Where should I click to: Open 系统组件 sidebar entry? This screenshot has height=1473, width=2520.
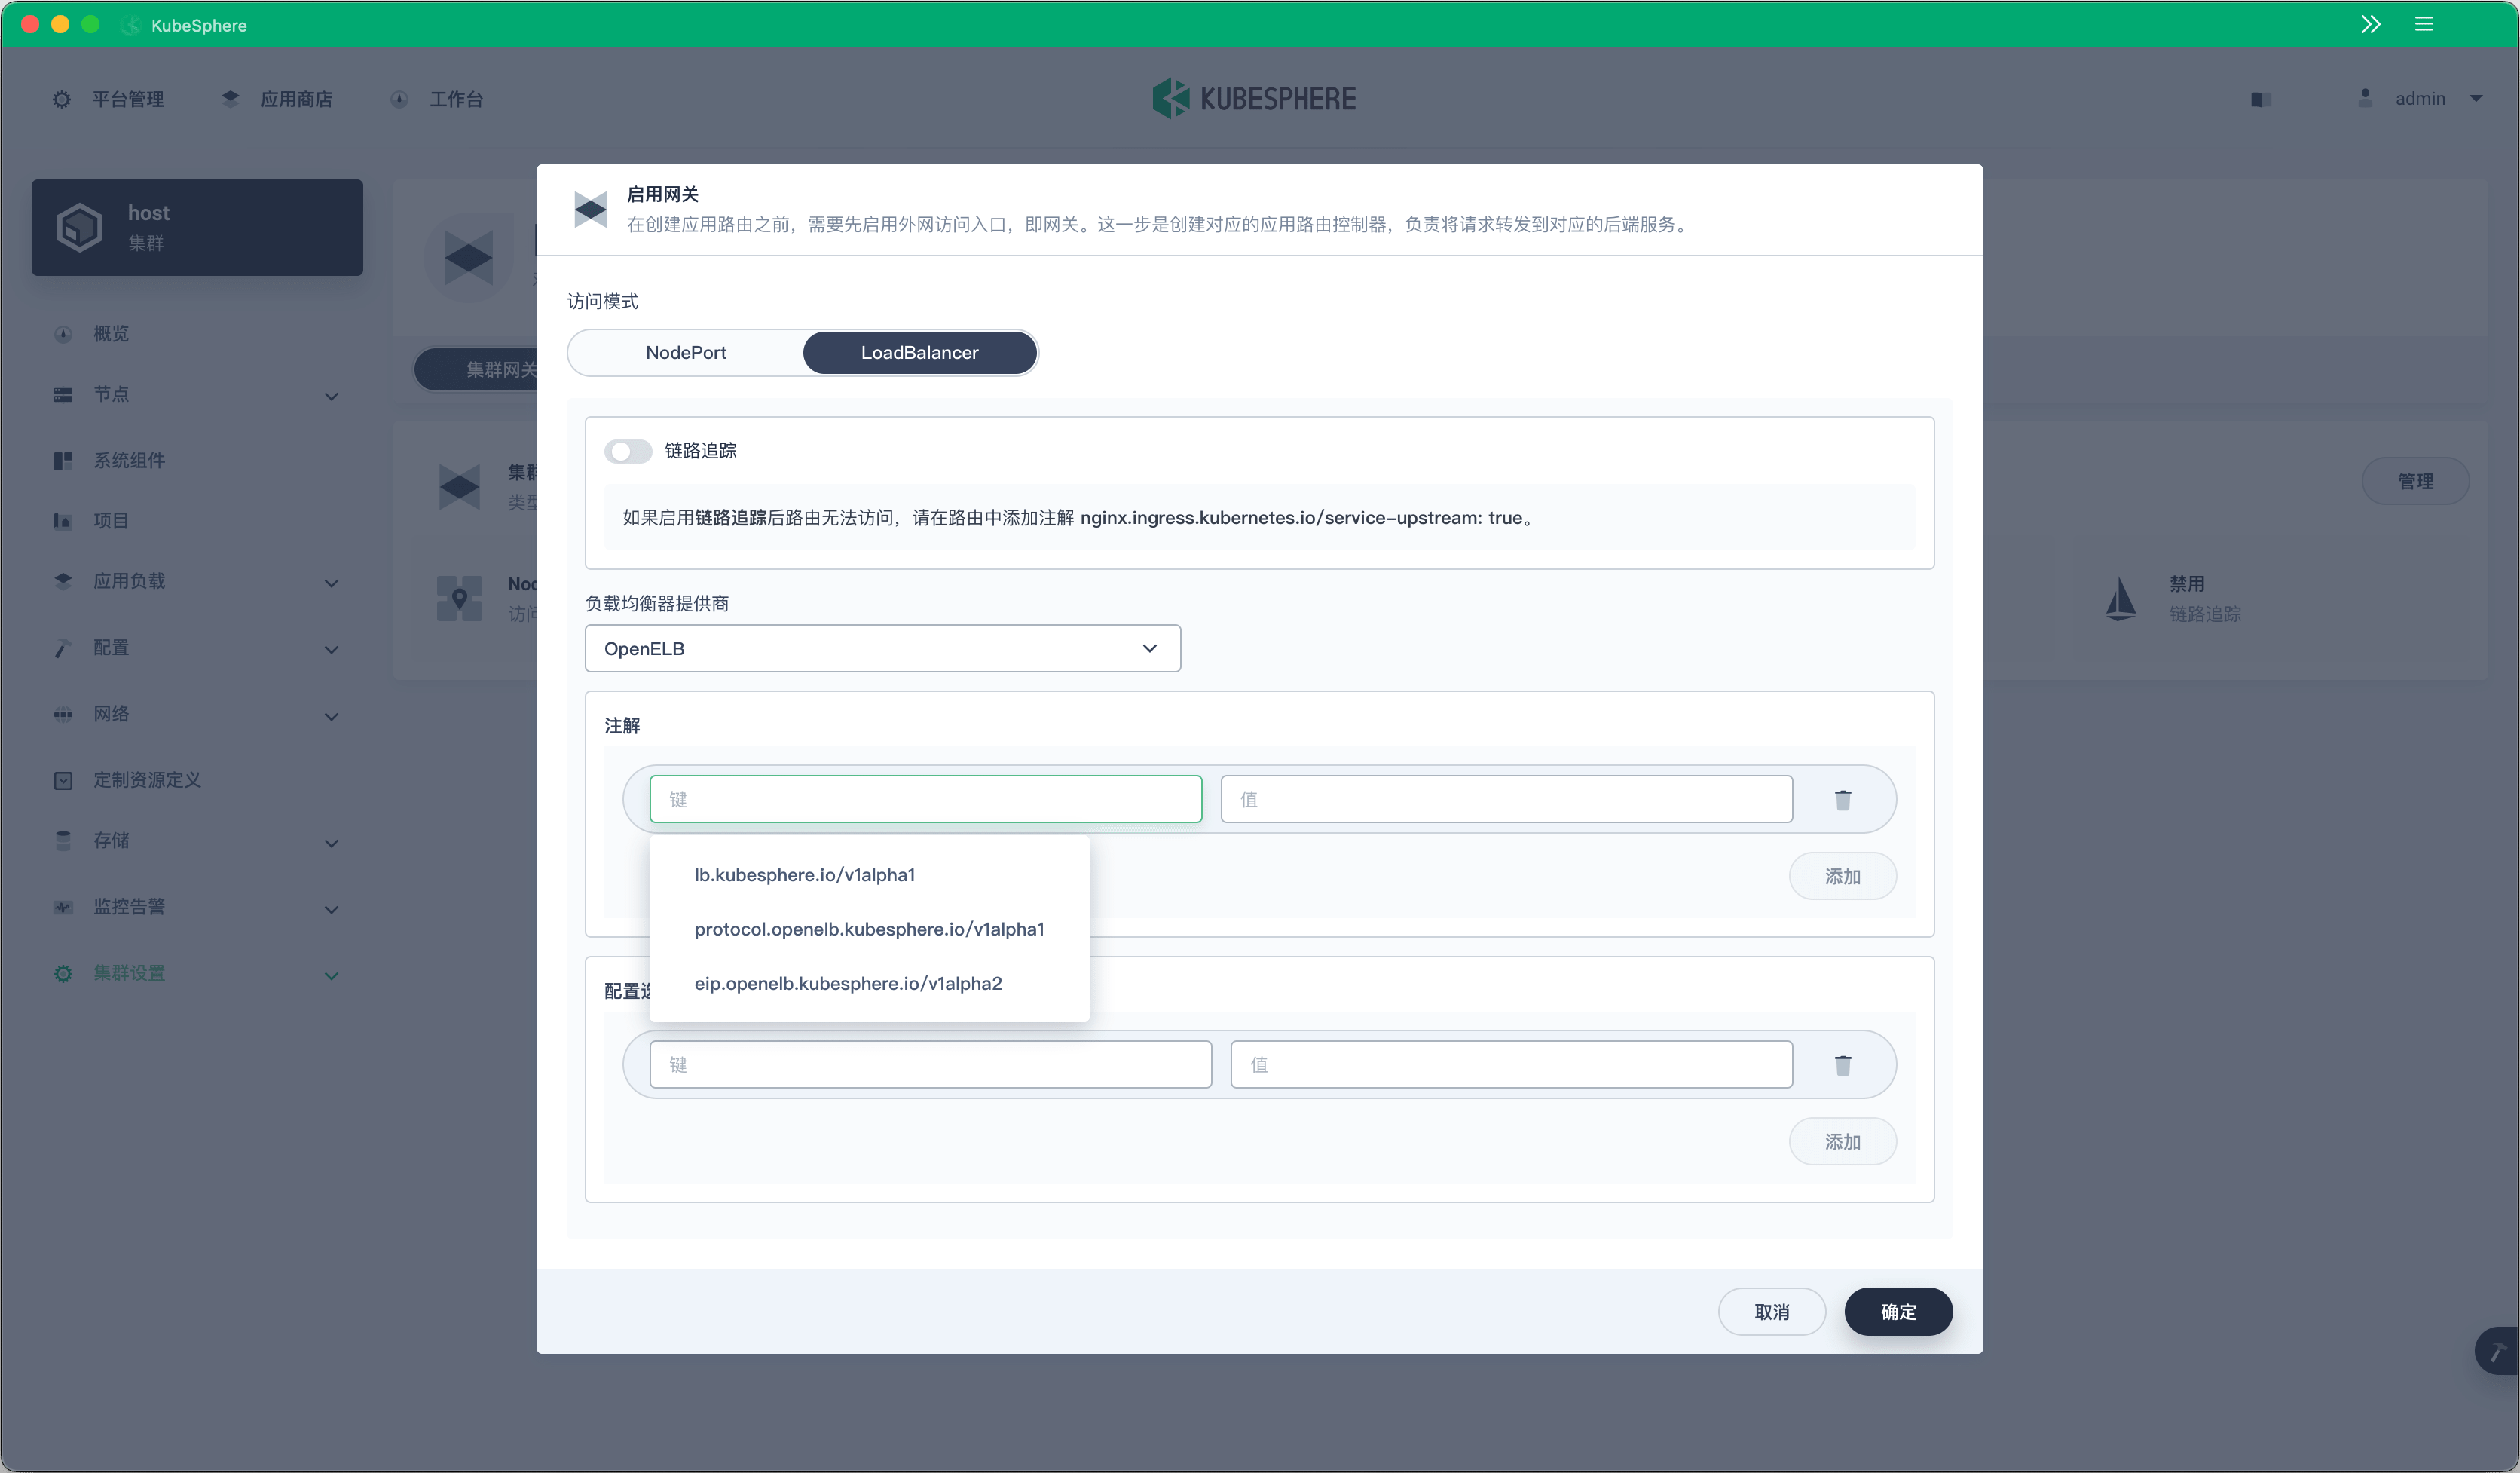point(129,461)
